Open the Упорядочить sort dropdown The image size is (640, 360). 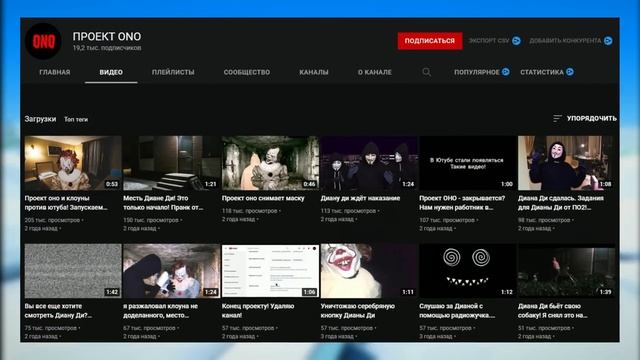click(585, 118)
